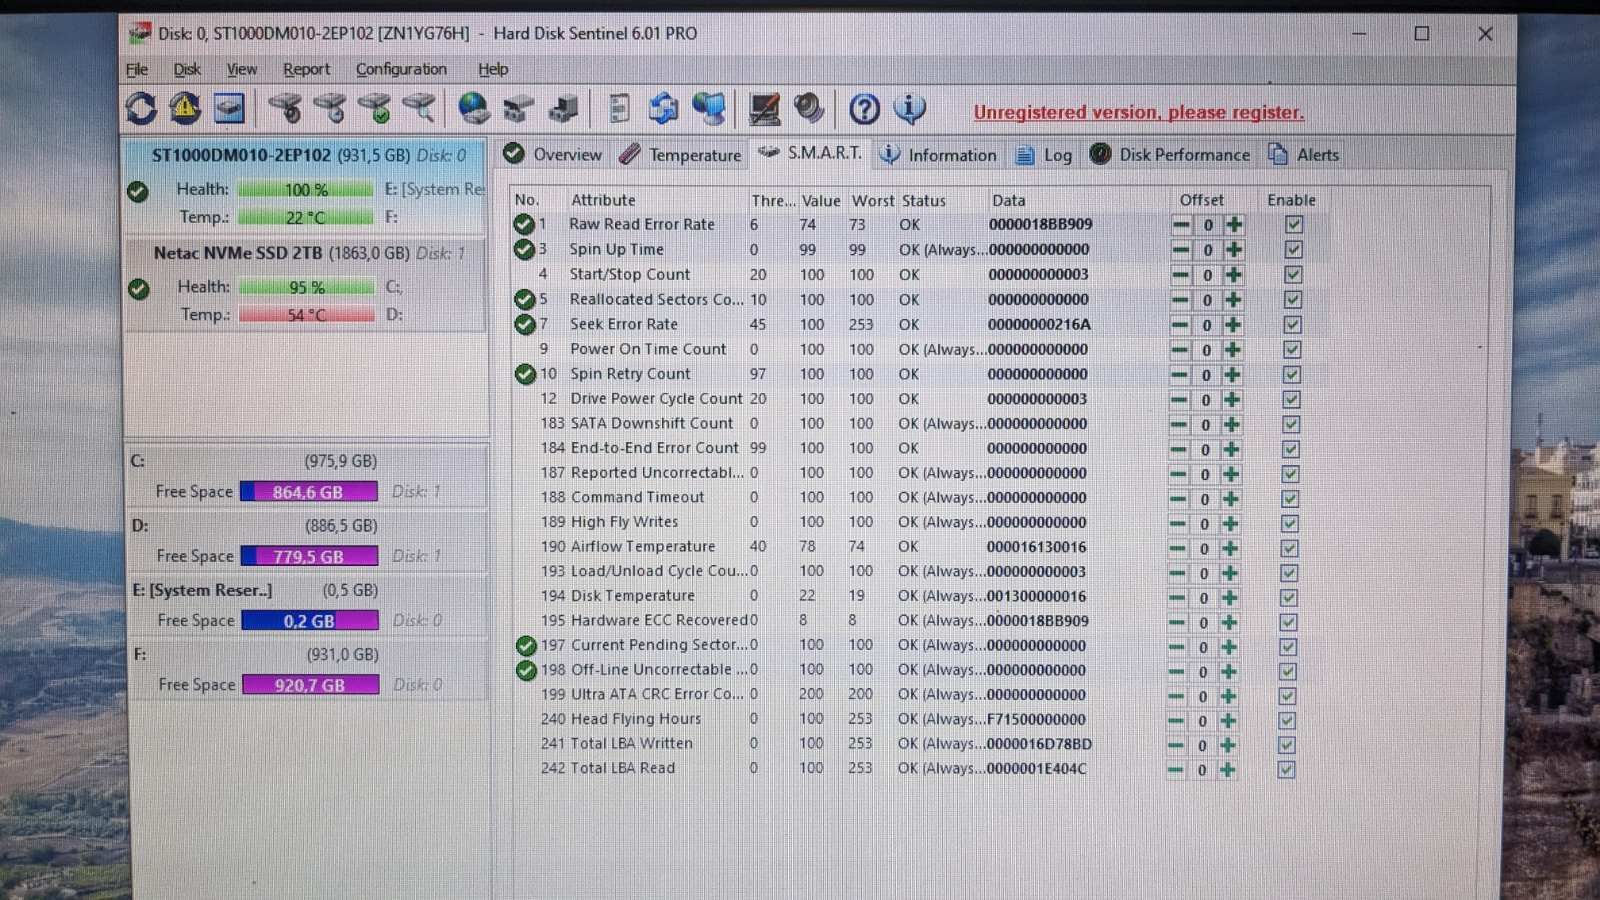Screen dimensions: 1600x900
Task: Click the Unregistered version, please register link
Action: point(1139,112)
